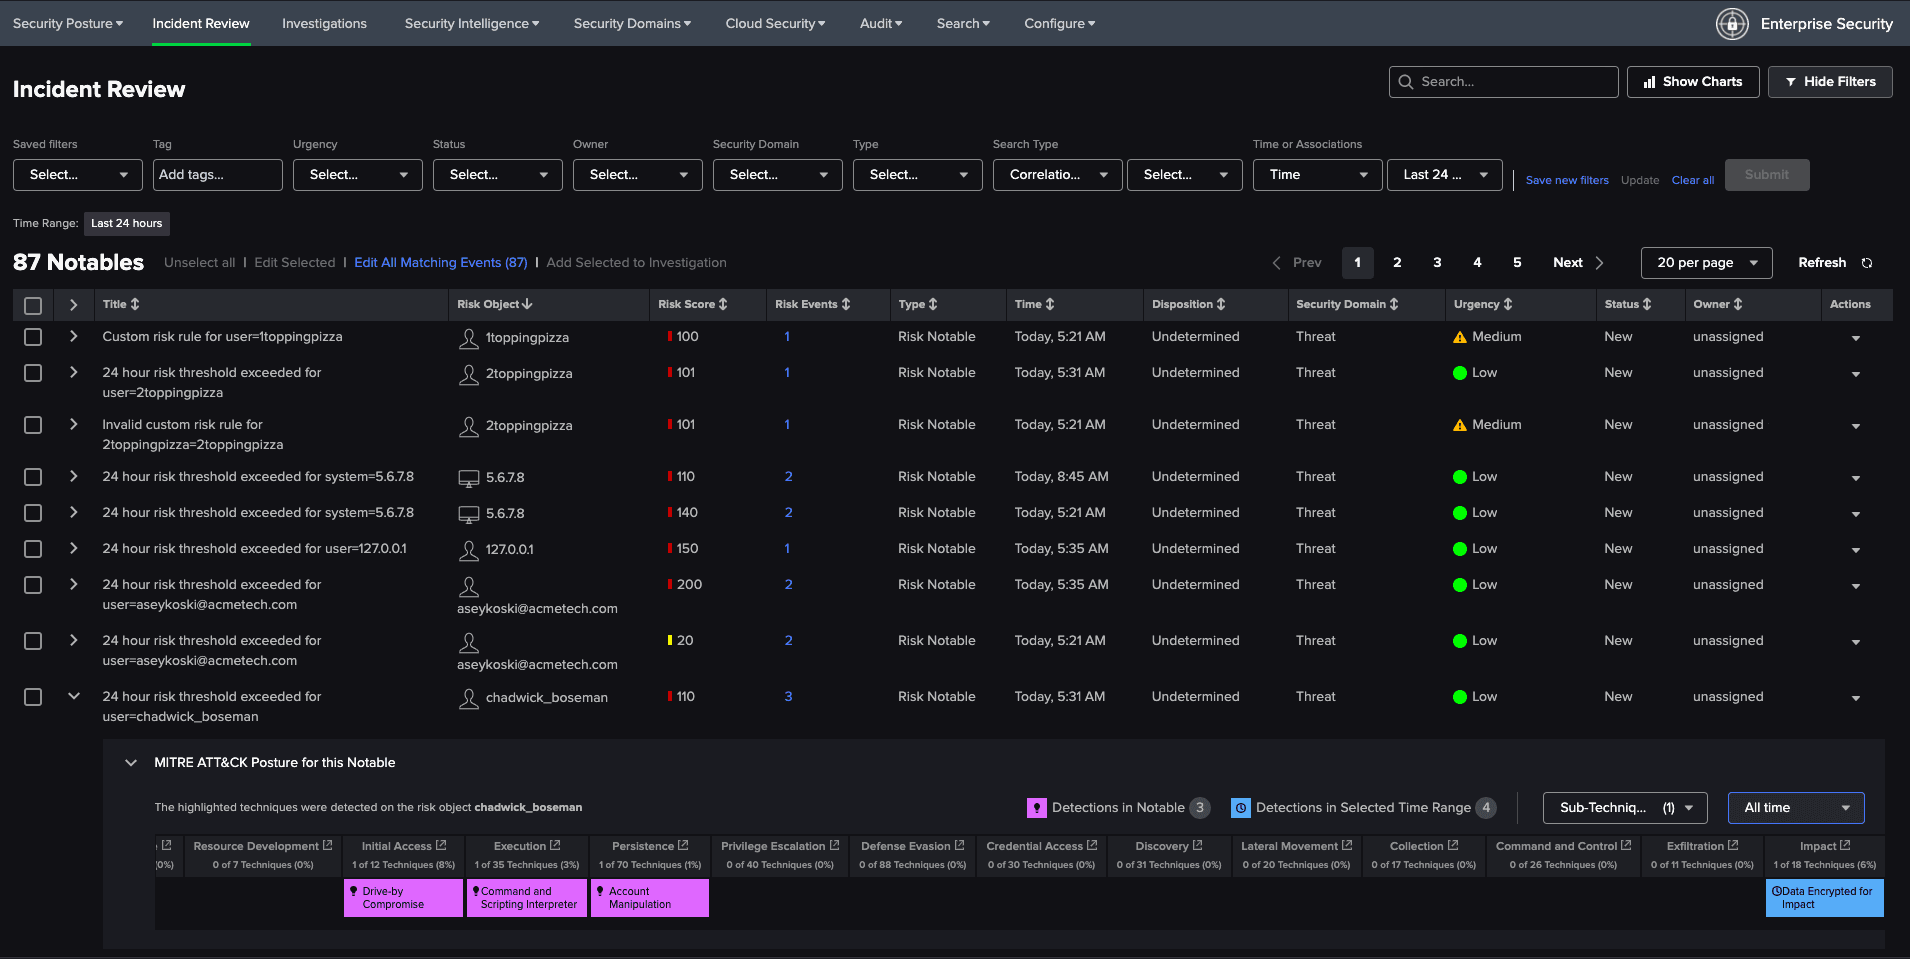
Task: Open the 20 per page dropdown
Action: click(1705, 262)
